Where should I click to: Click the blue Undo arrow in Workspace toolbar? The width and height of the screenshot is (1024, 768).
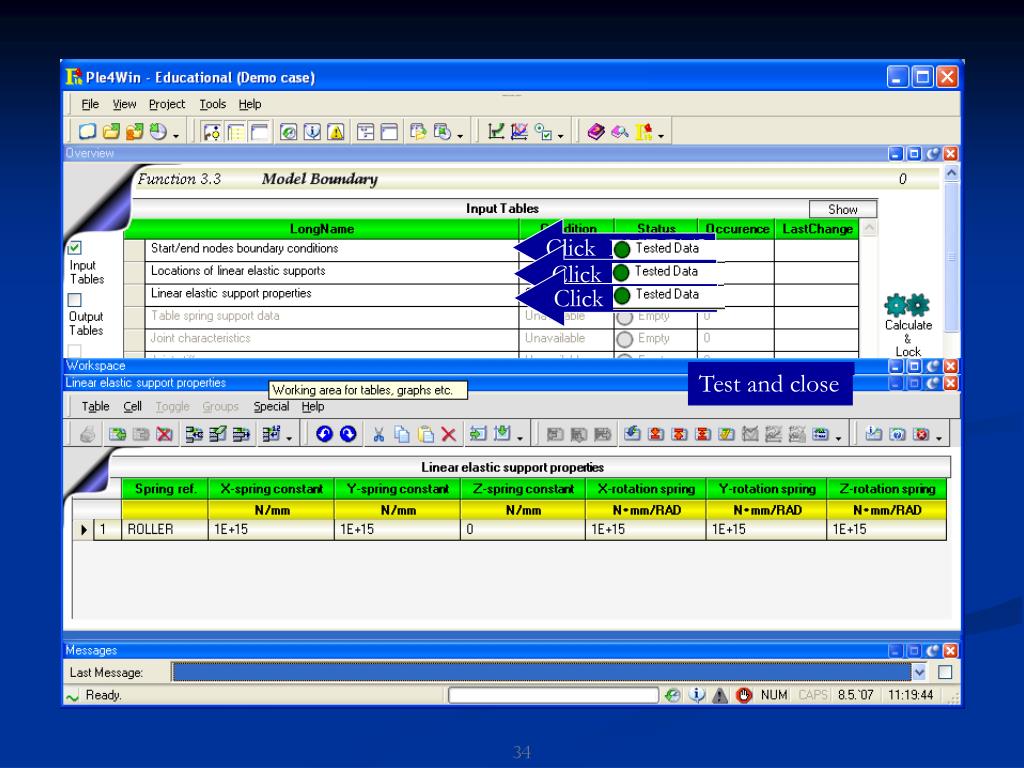324,434
